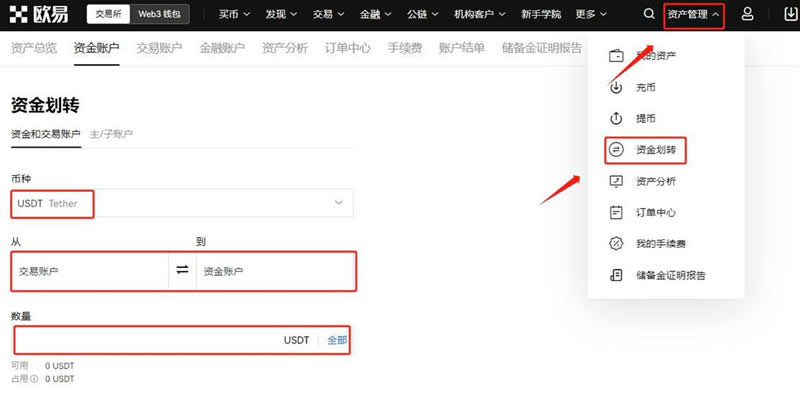The width and height of the screenshot is (800, 399).
Task: Click the search magnifier icon
Action: coord(649,14)
